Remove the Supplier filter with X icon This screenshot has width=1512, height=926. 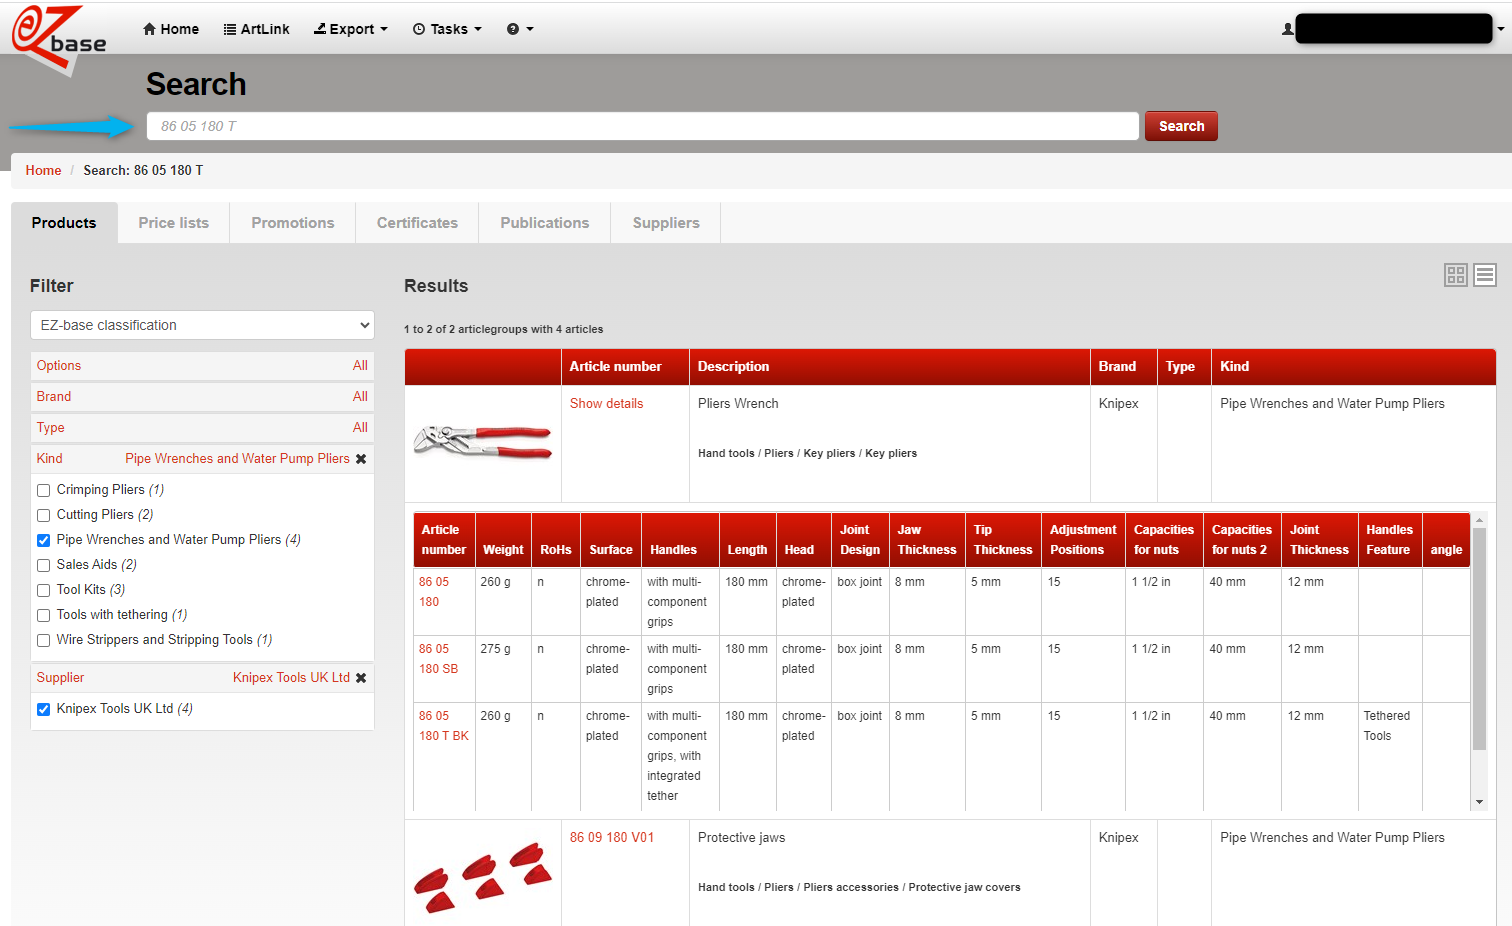[x=361, y=678]
